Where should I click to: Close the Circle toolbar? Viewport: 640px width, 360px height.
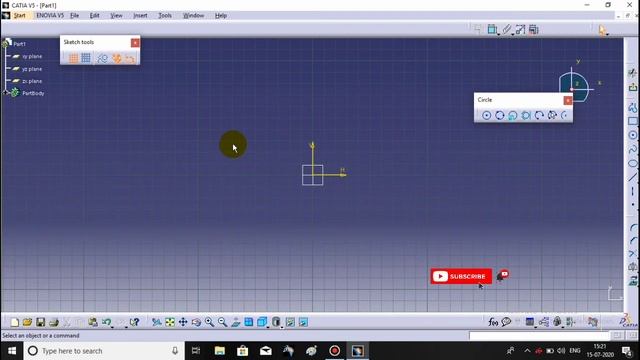[568, 100]
